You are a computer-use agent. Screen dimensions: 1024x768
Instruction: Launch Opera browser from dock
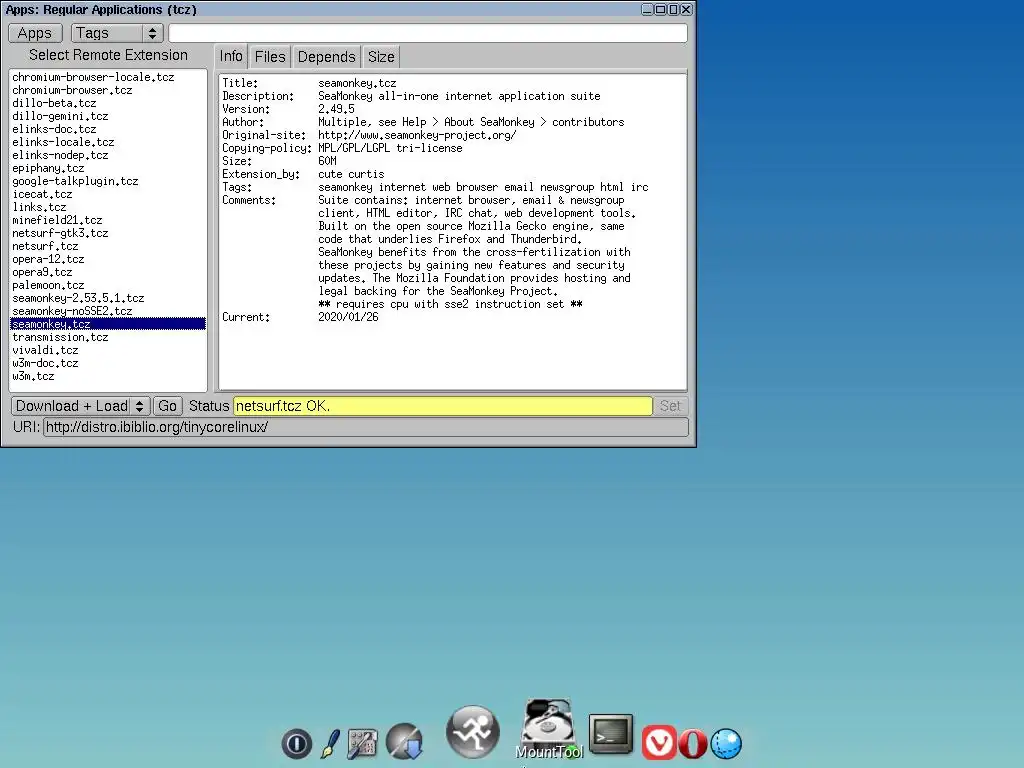(693, 743)
